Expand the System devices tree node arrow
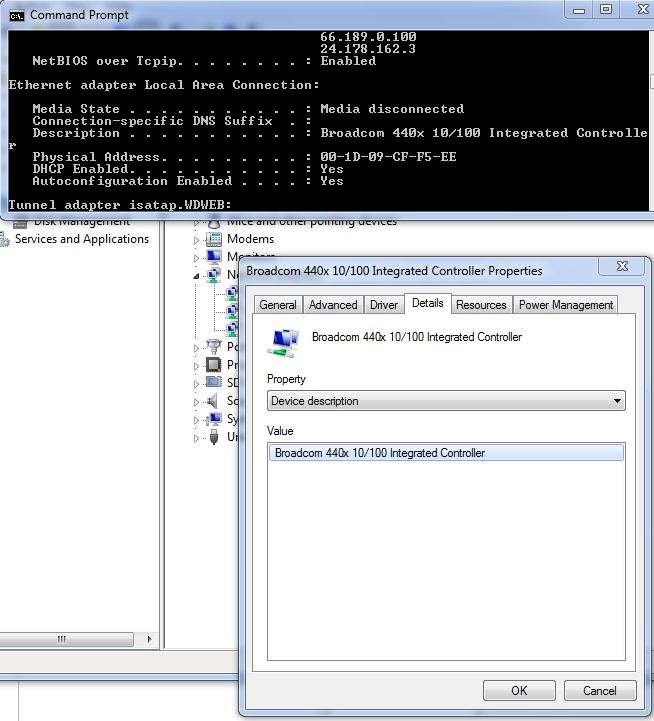This screenshot has height=721, width=654. click(196, 420)
